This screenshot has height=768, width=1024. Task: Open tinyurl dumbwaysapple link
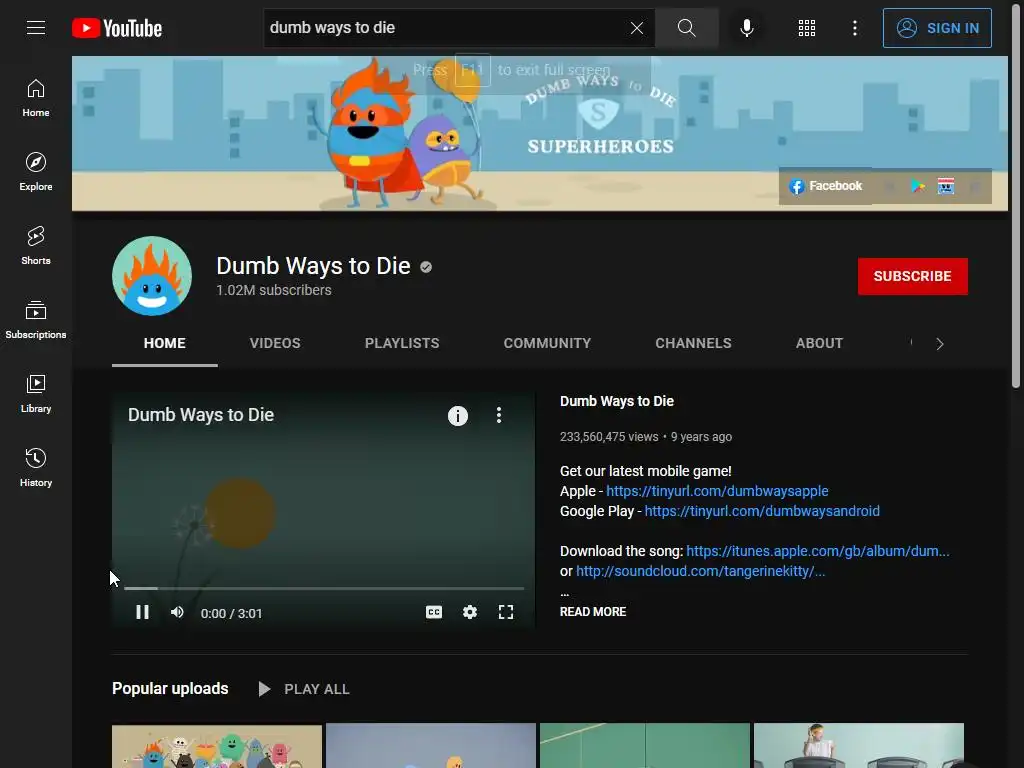pyautogui.click(x=717, y=491)
